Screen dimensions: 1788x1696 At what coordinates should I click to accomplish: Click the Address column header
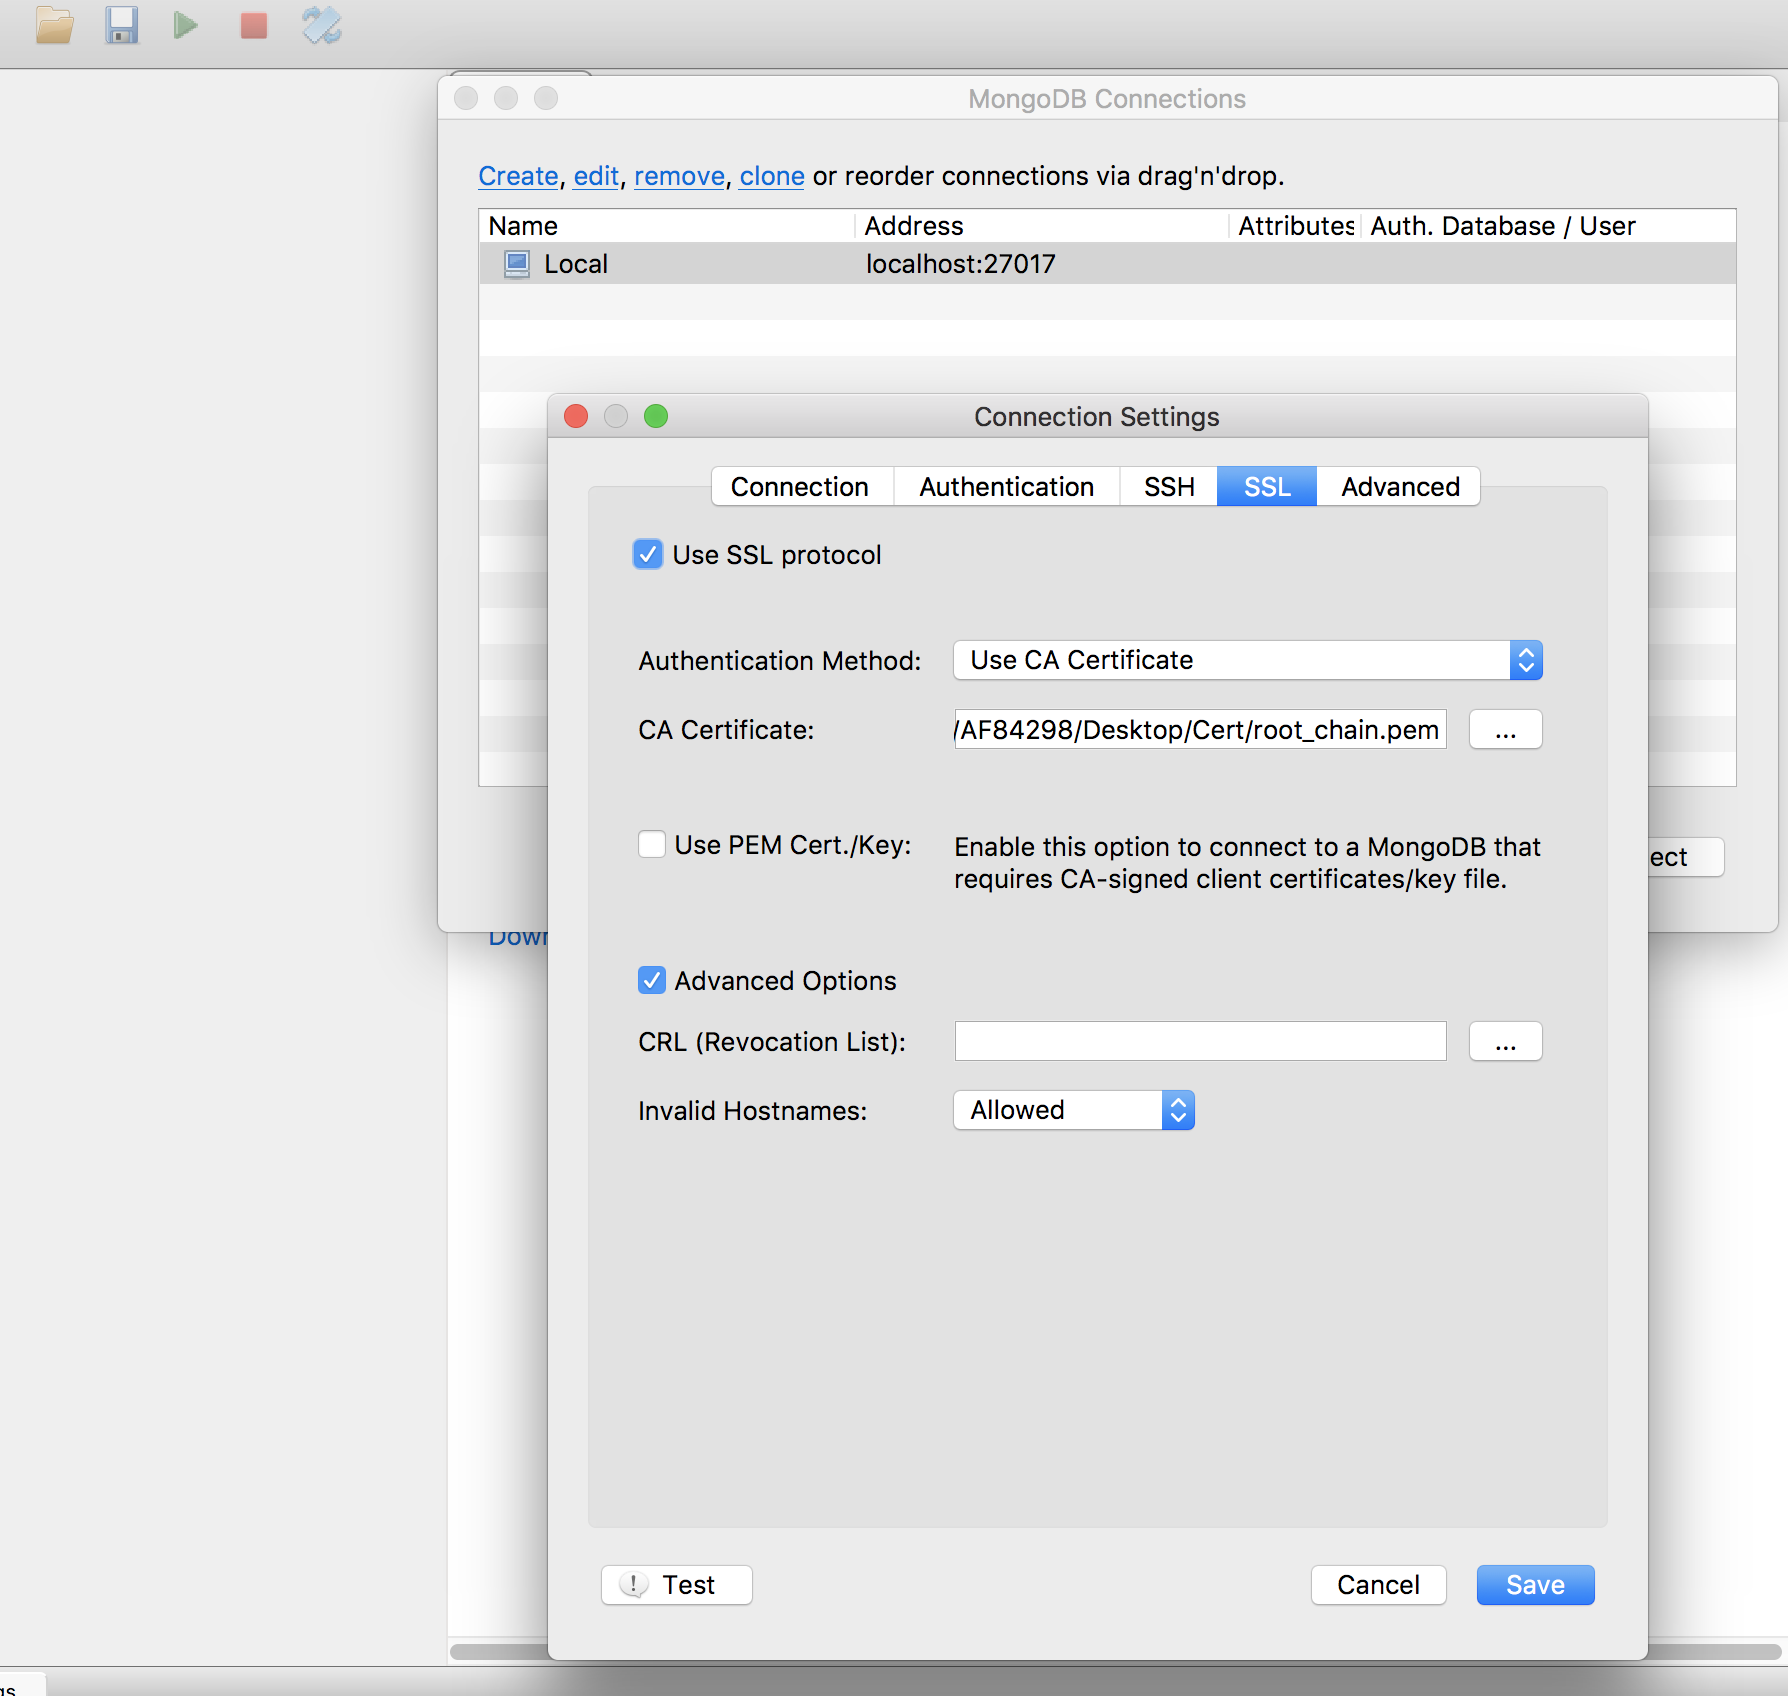[1042, 226]
